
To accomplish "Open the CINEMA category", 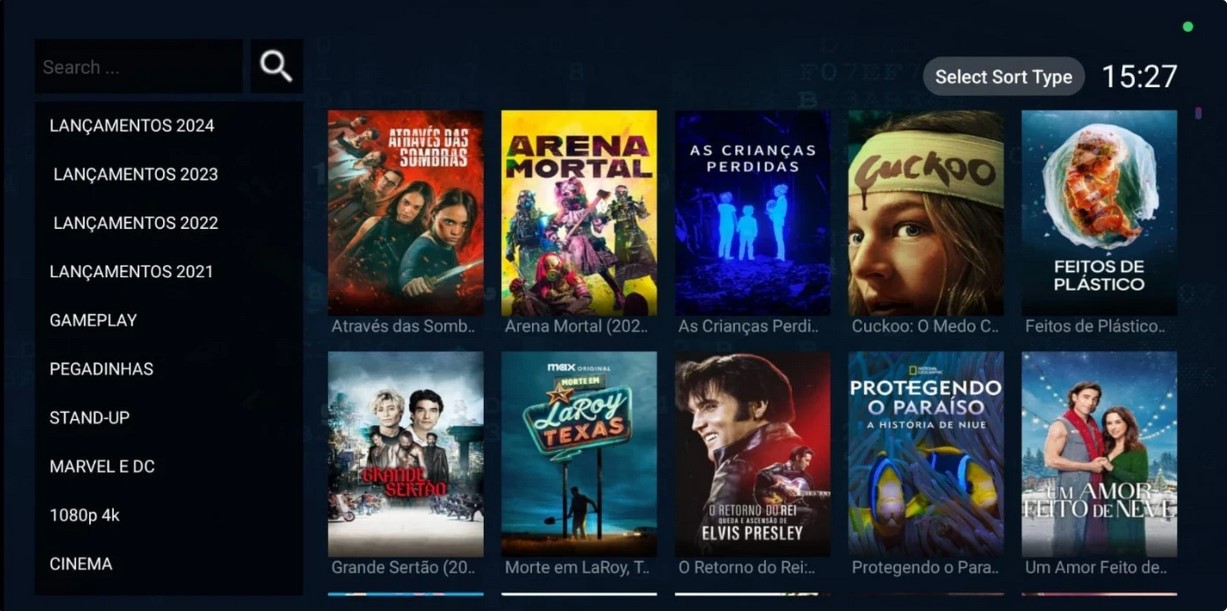I will tap(169, 564).
